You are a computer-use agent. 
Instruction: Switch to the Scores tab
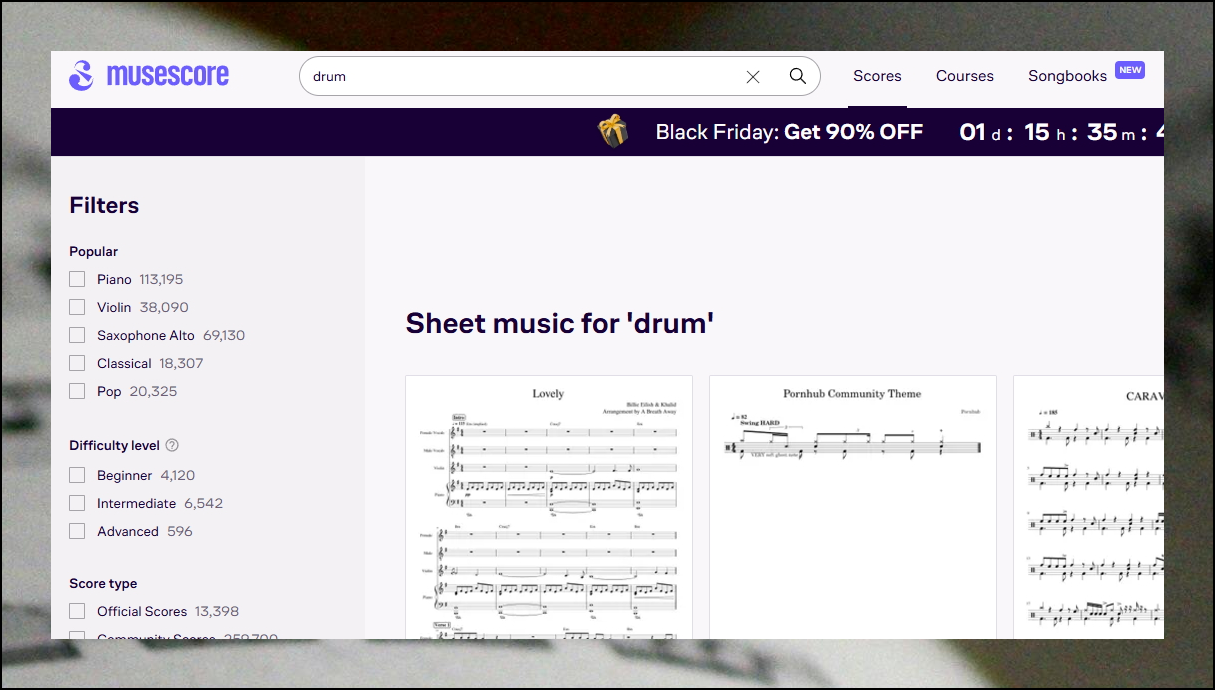point(877,76)
